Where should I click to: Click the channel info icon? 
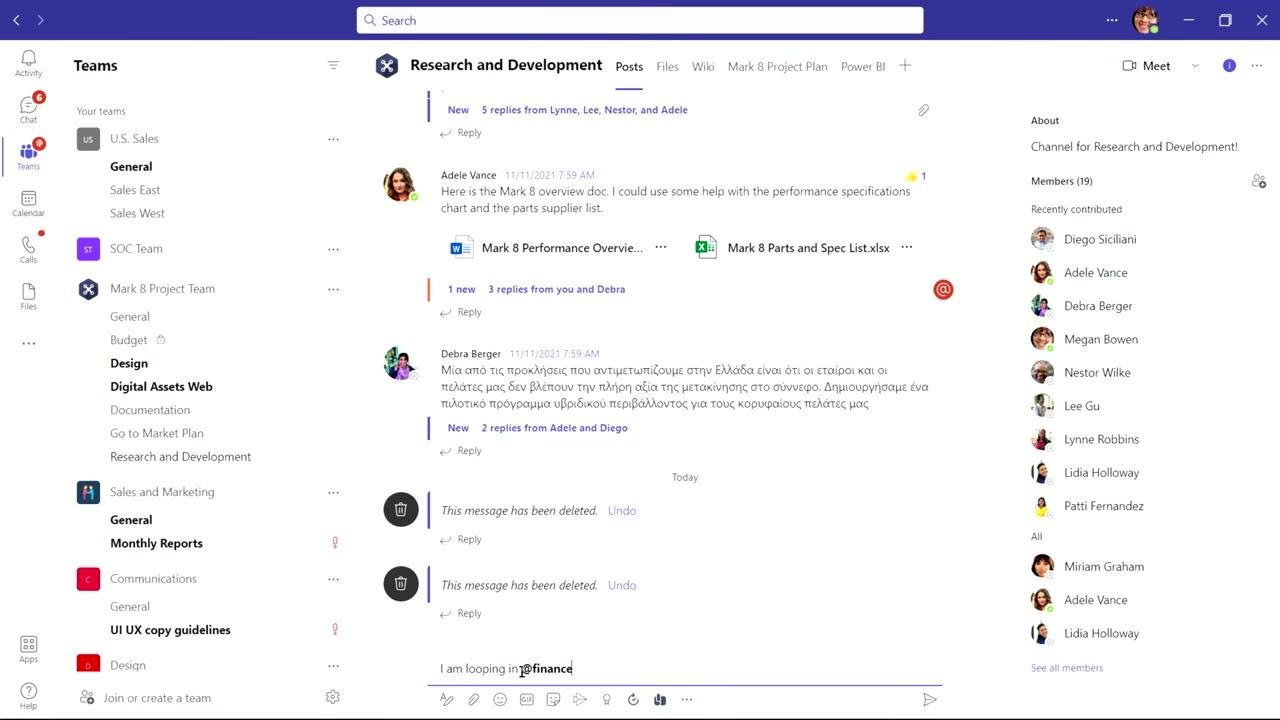(1229, 66)
